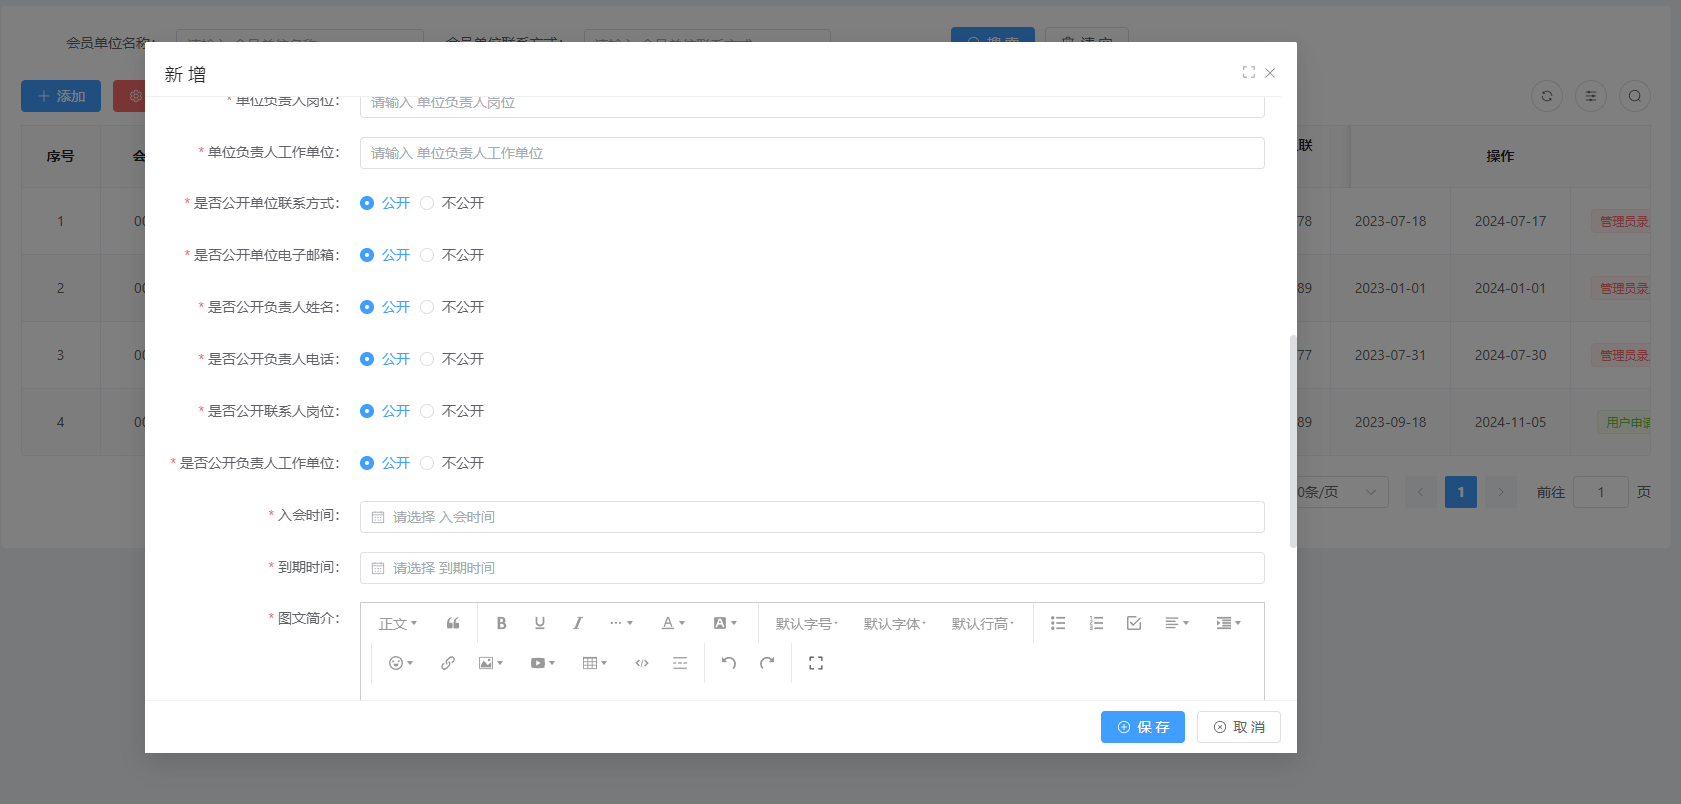Select 公开 for 是否公开负责人电话

click(x=367, y=359)
